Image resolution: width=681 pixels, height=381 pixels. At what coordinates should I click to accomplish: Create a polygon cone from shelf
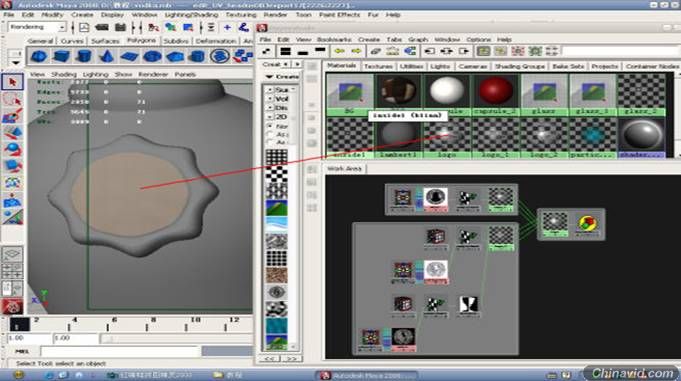coord(107,56)
